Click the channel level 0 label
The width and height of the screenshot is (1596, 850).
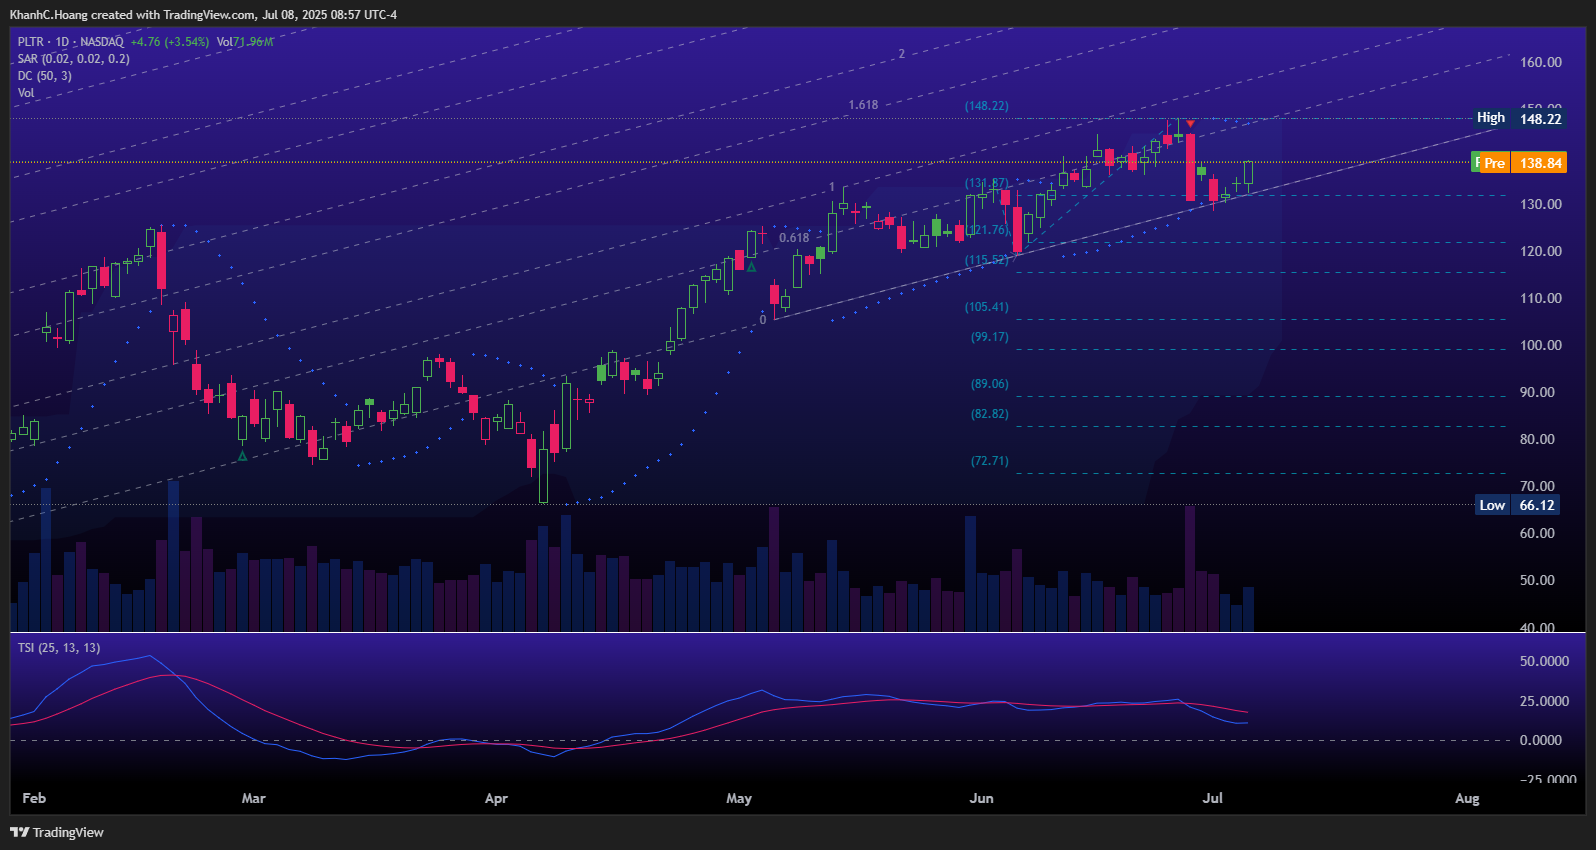pos(763,320)
